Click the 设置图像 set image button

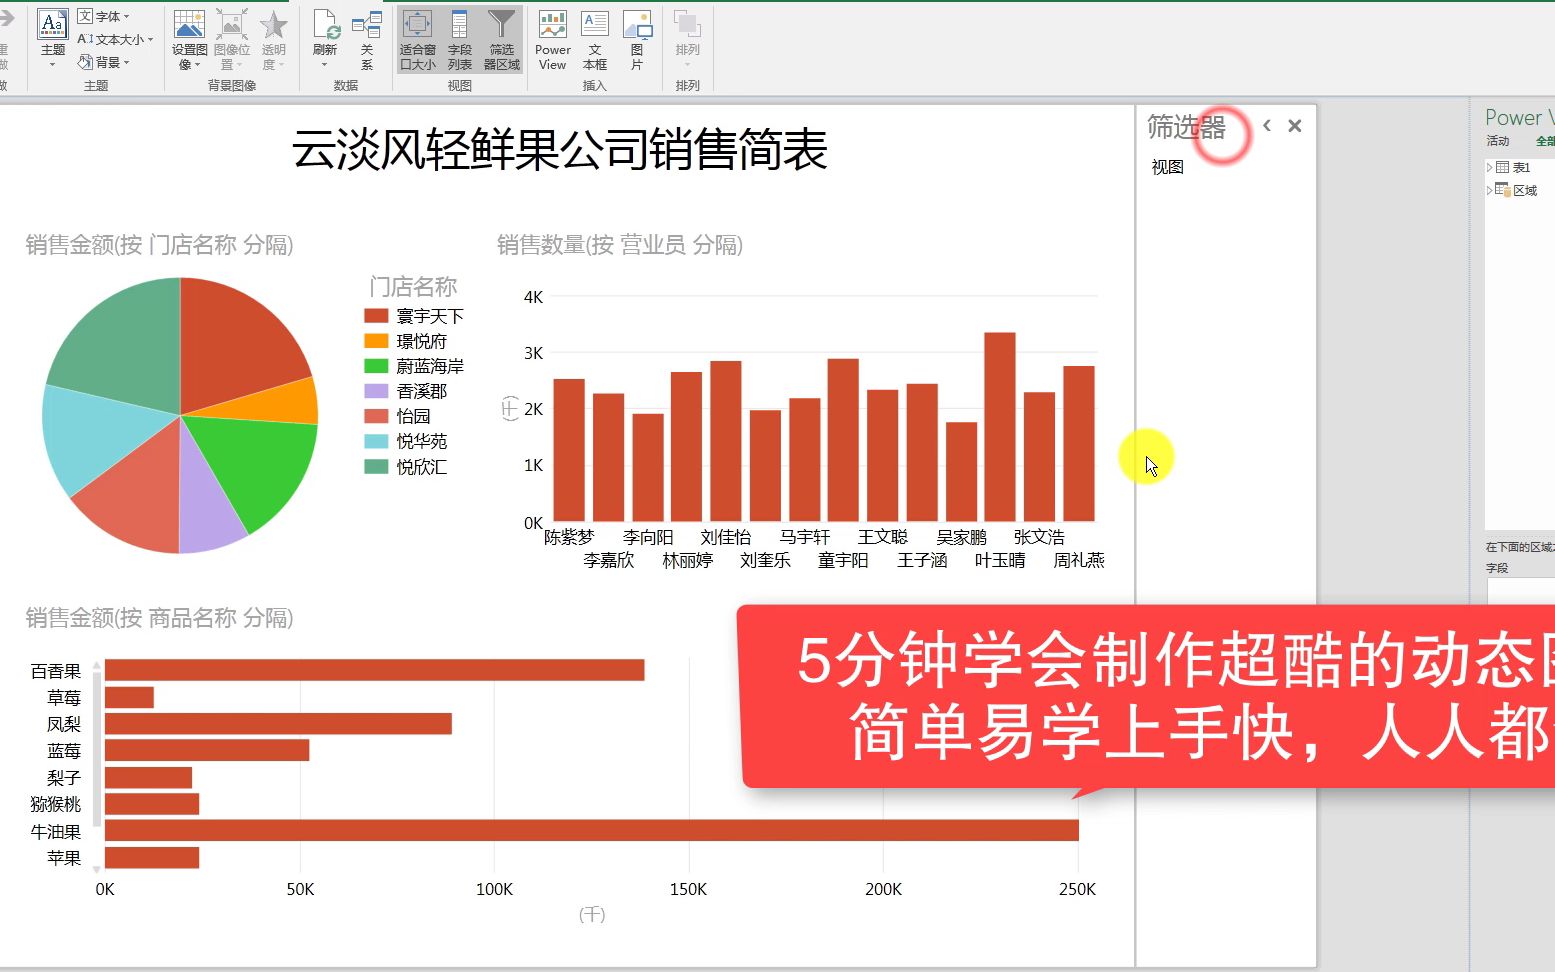pos(189,40)
